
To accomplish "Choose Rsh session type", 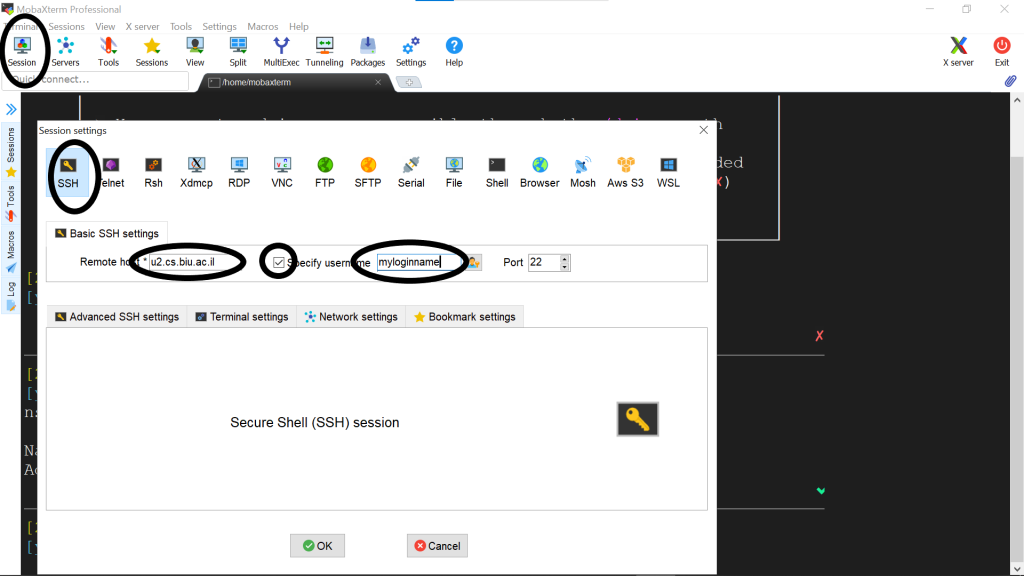I will pyautogui.click(x=153, y=172).
